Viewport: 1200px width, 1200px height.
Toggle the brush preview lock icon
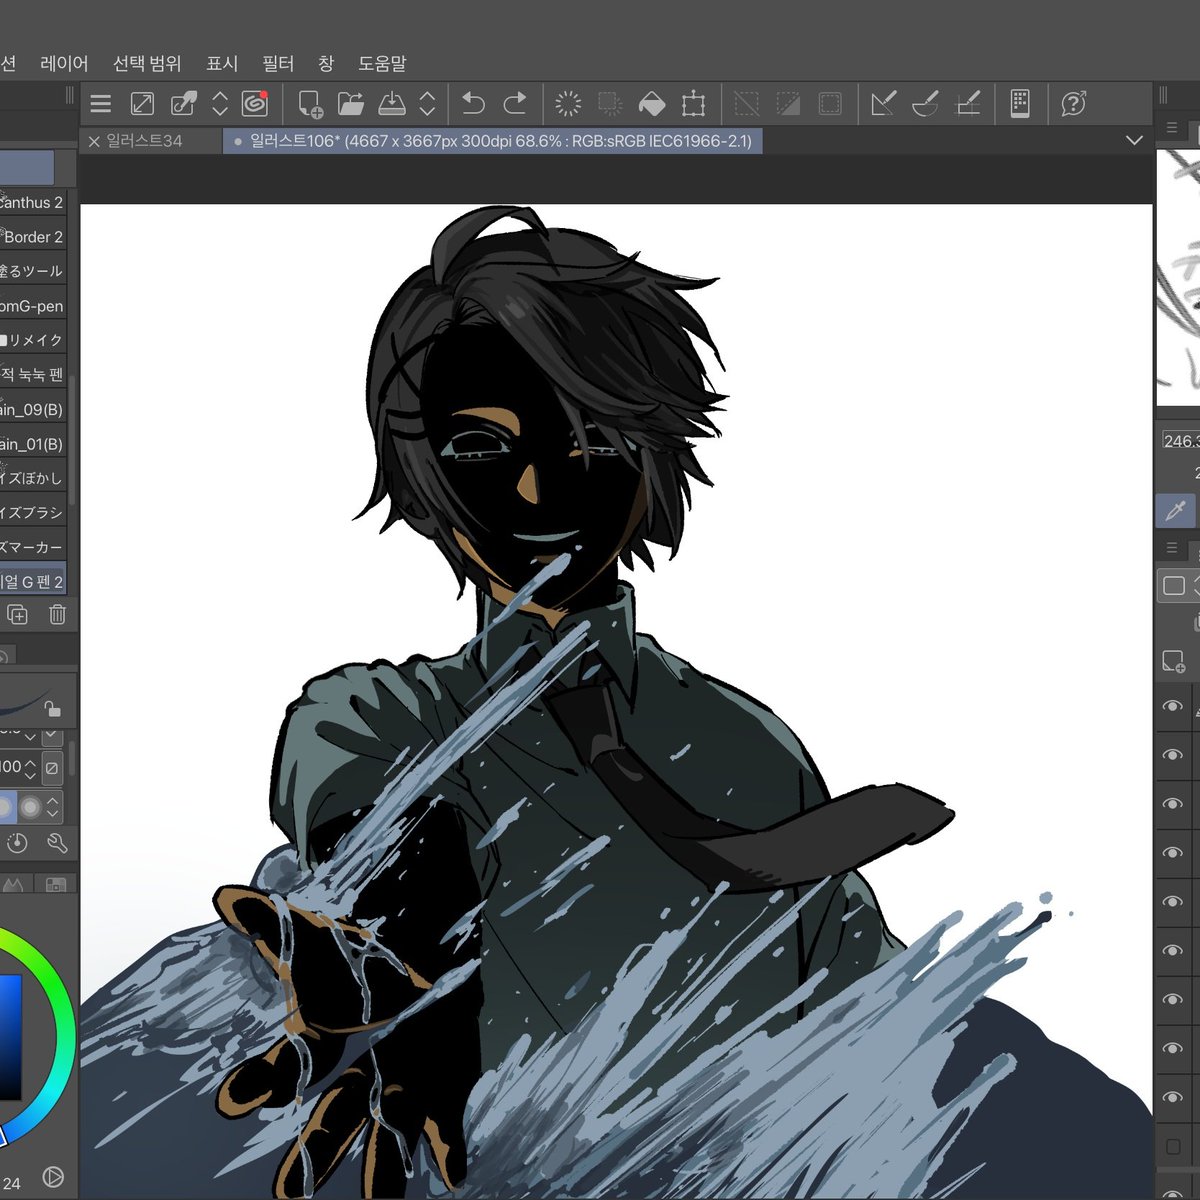click(x=52, y=709)
